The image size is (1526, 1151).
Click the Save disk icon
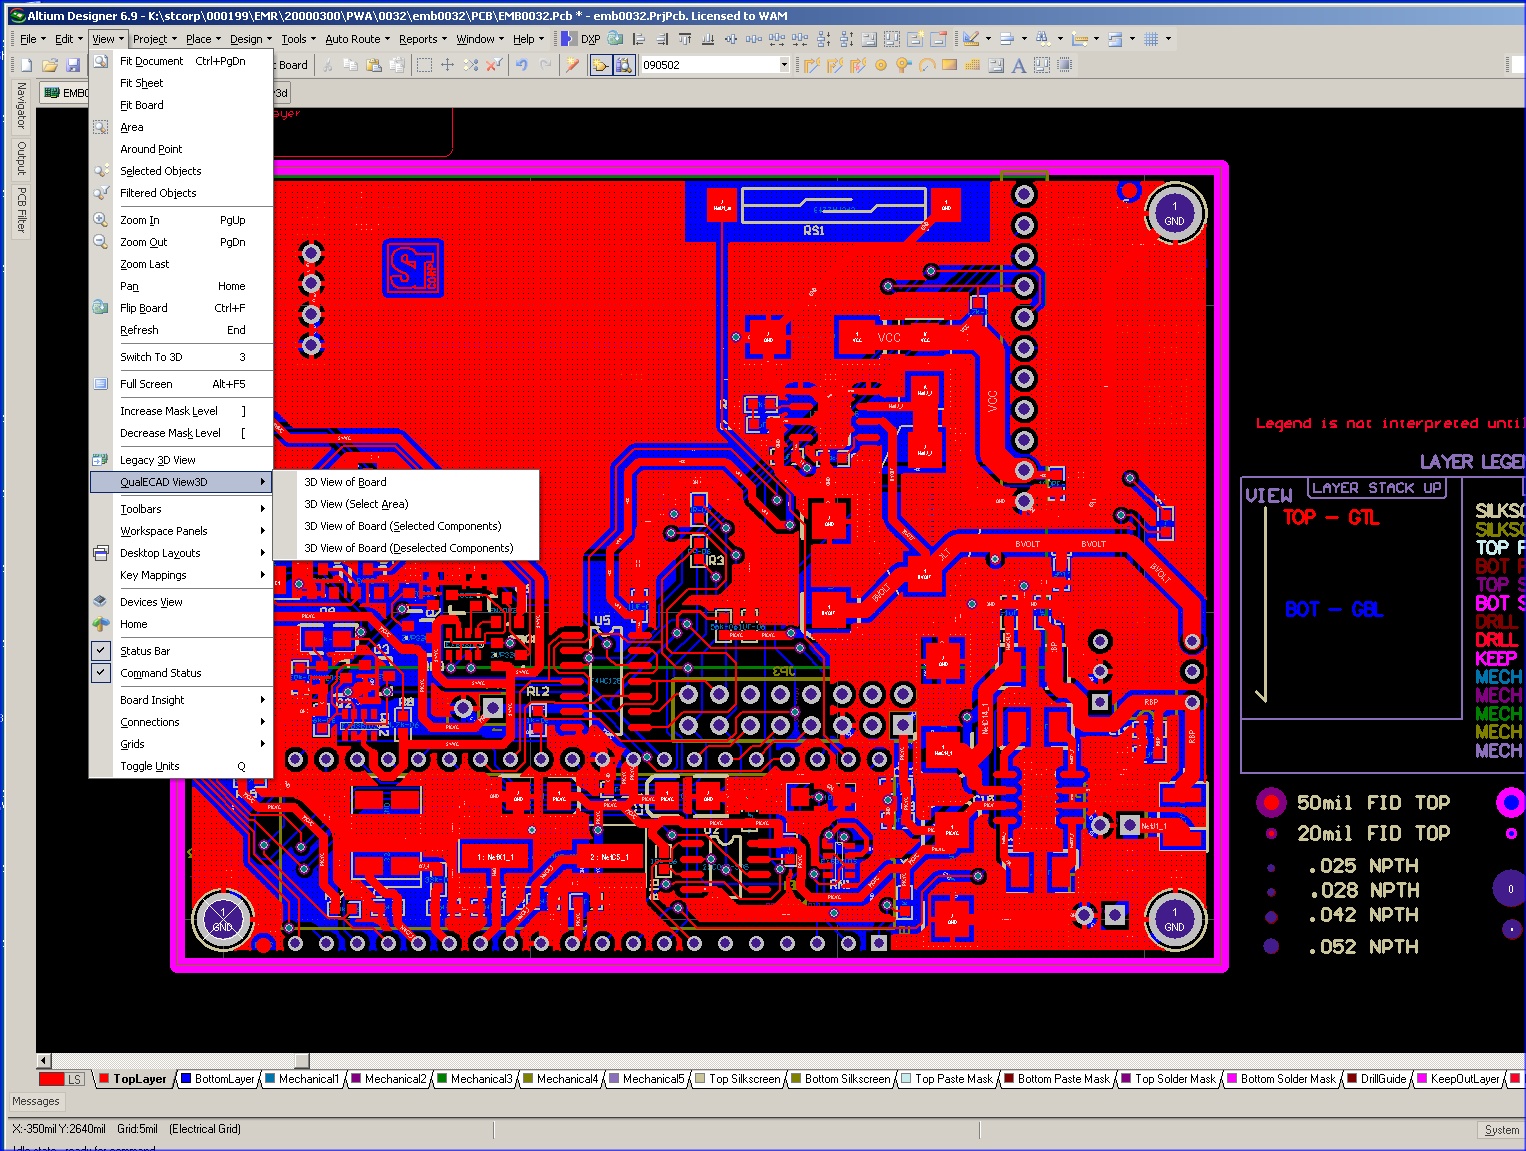click(73, 65)
